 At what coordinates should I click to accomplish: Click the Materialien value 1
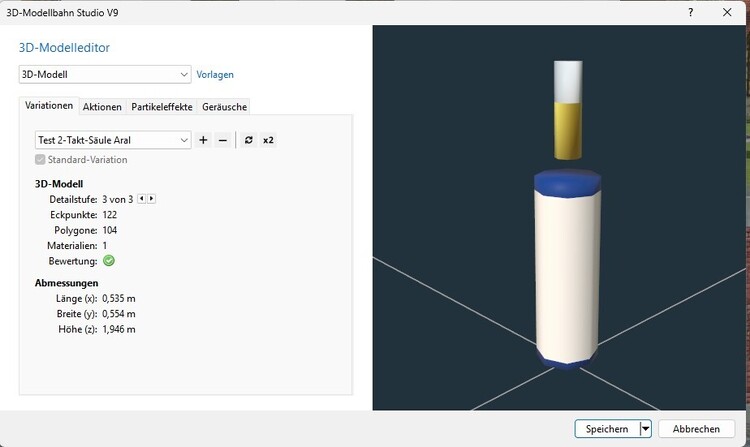click(x=105, y=246)
